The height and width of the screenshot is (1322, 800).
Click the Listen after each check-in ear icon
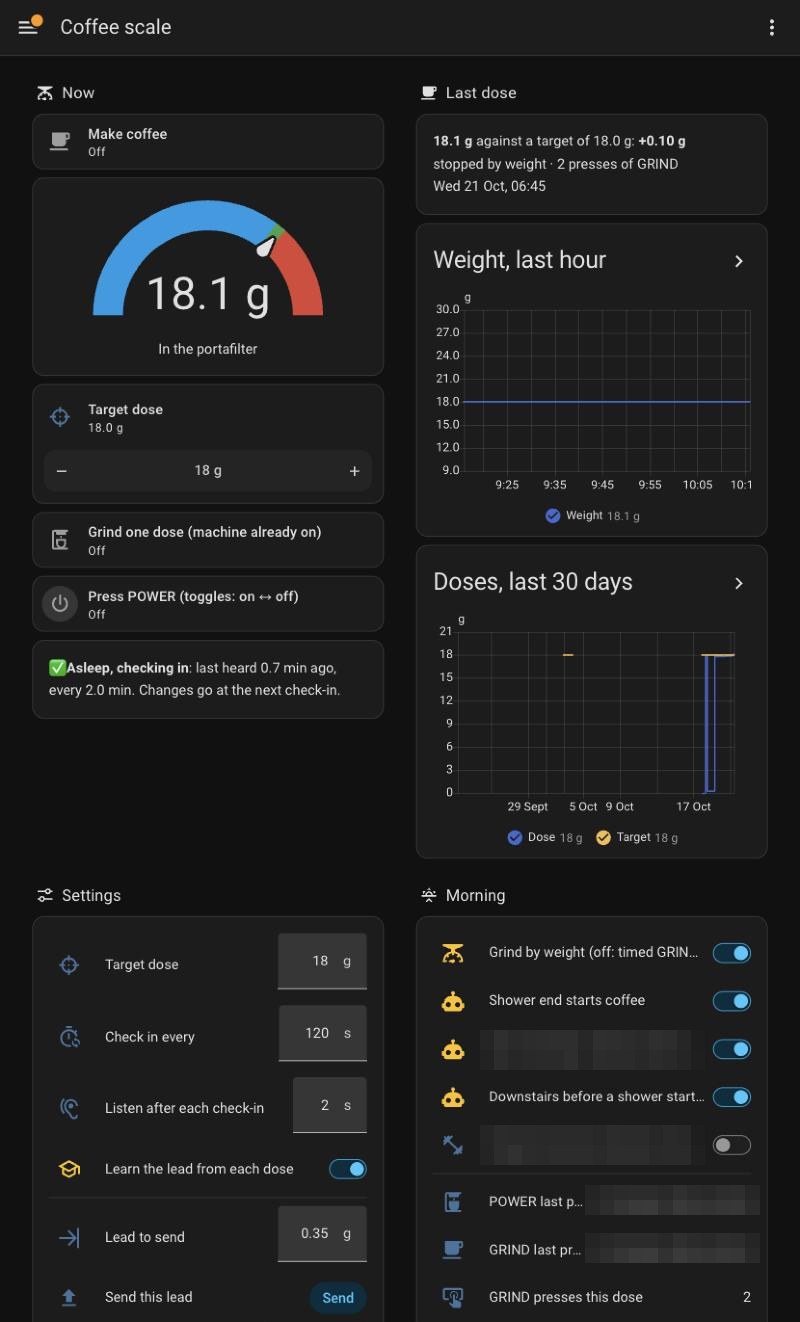click(69, 1108)
